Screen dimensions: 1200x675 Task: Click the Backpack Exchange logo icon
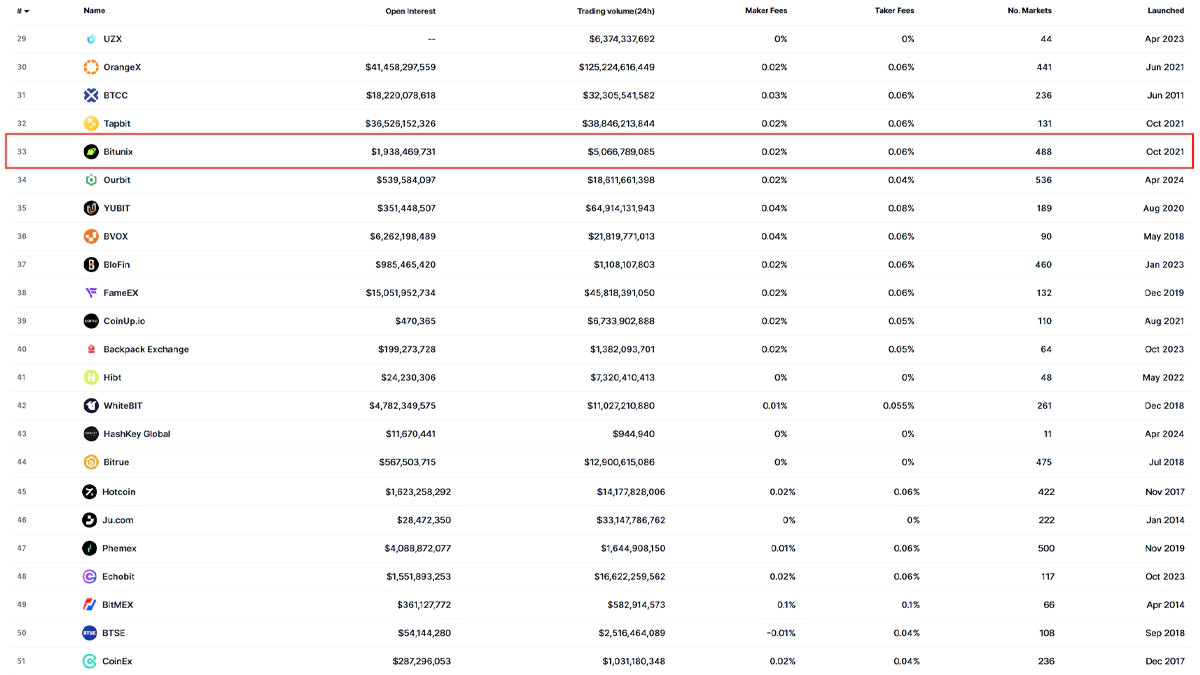pyautogui.click(x=91, y=349)
